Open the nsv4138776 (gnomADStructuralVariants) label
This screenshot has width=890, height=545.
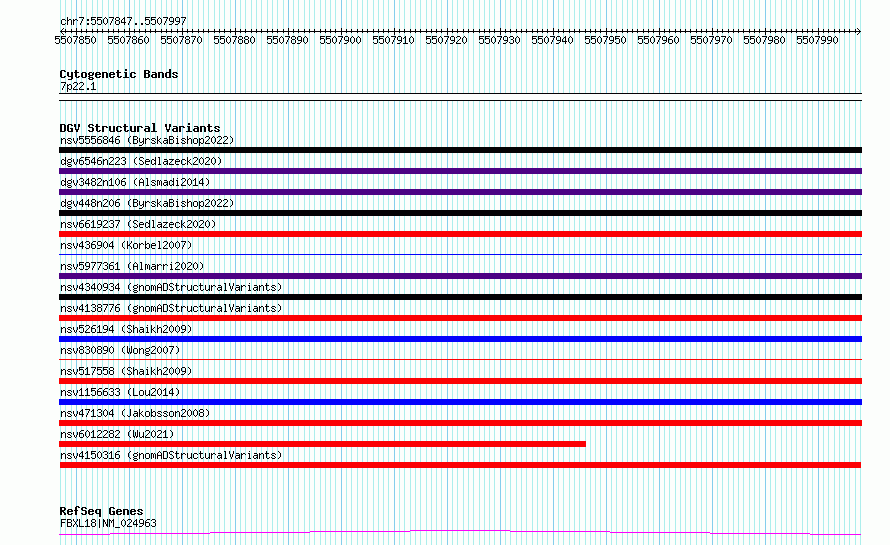[171, 308]
